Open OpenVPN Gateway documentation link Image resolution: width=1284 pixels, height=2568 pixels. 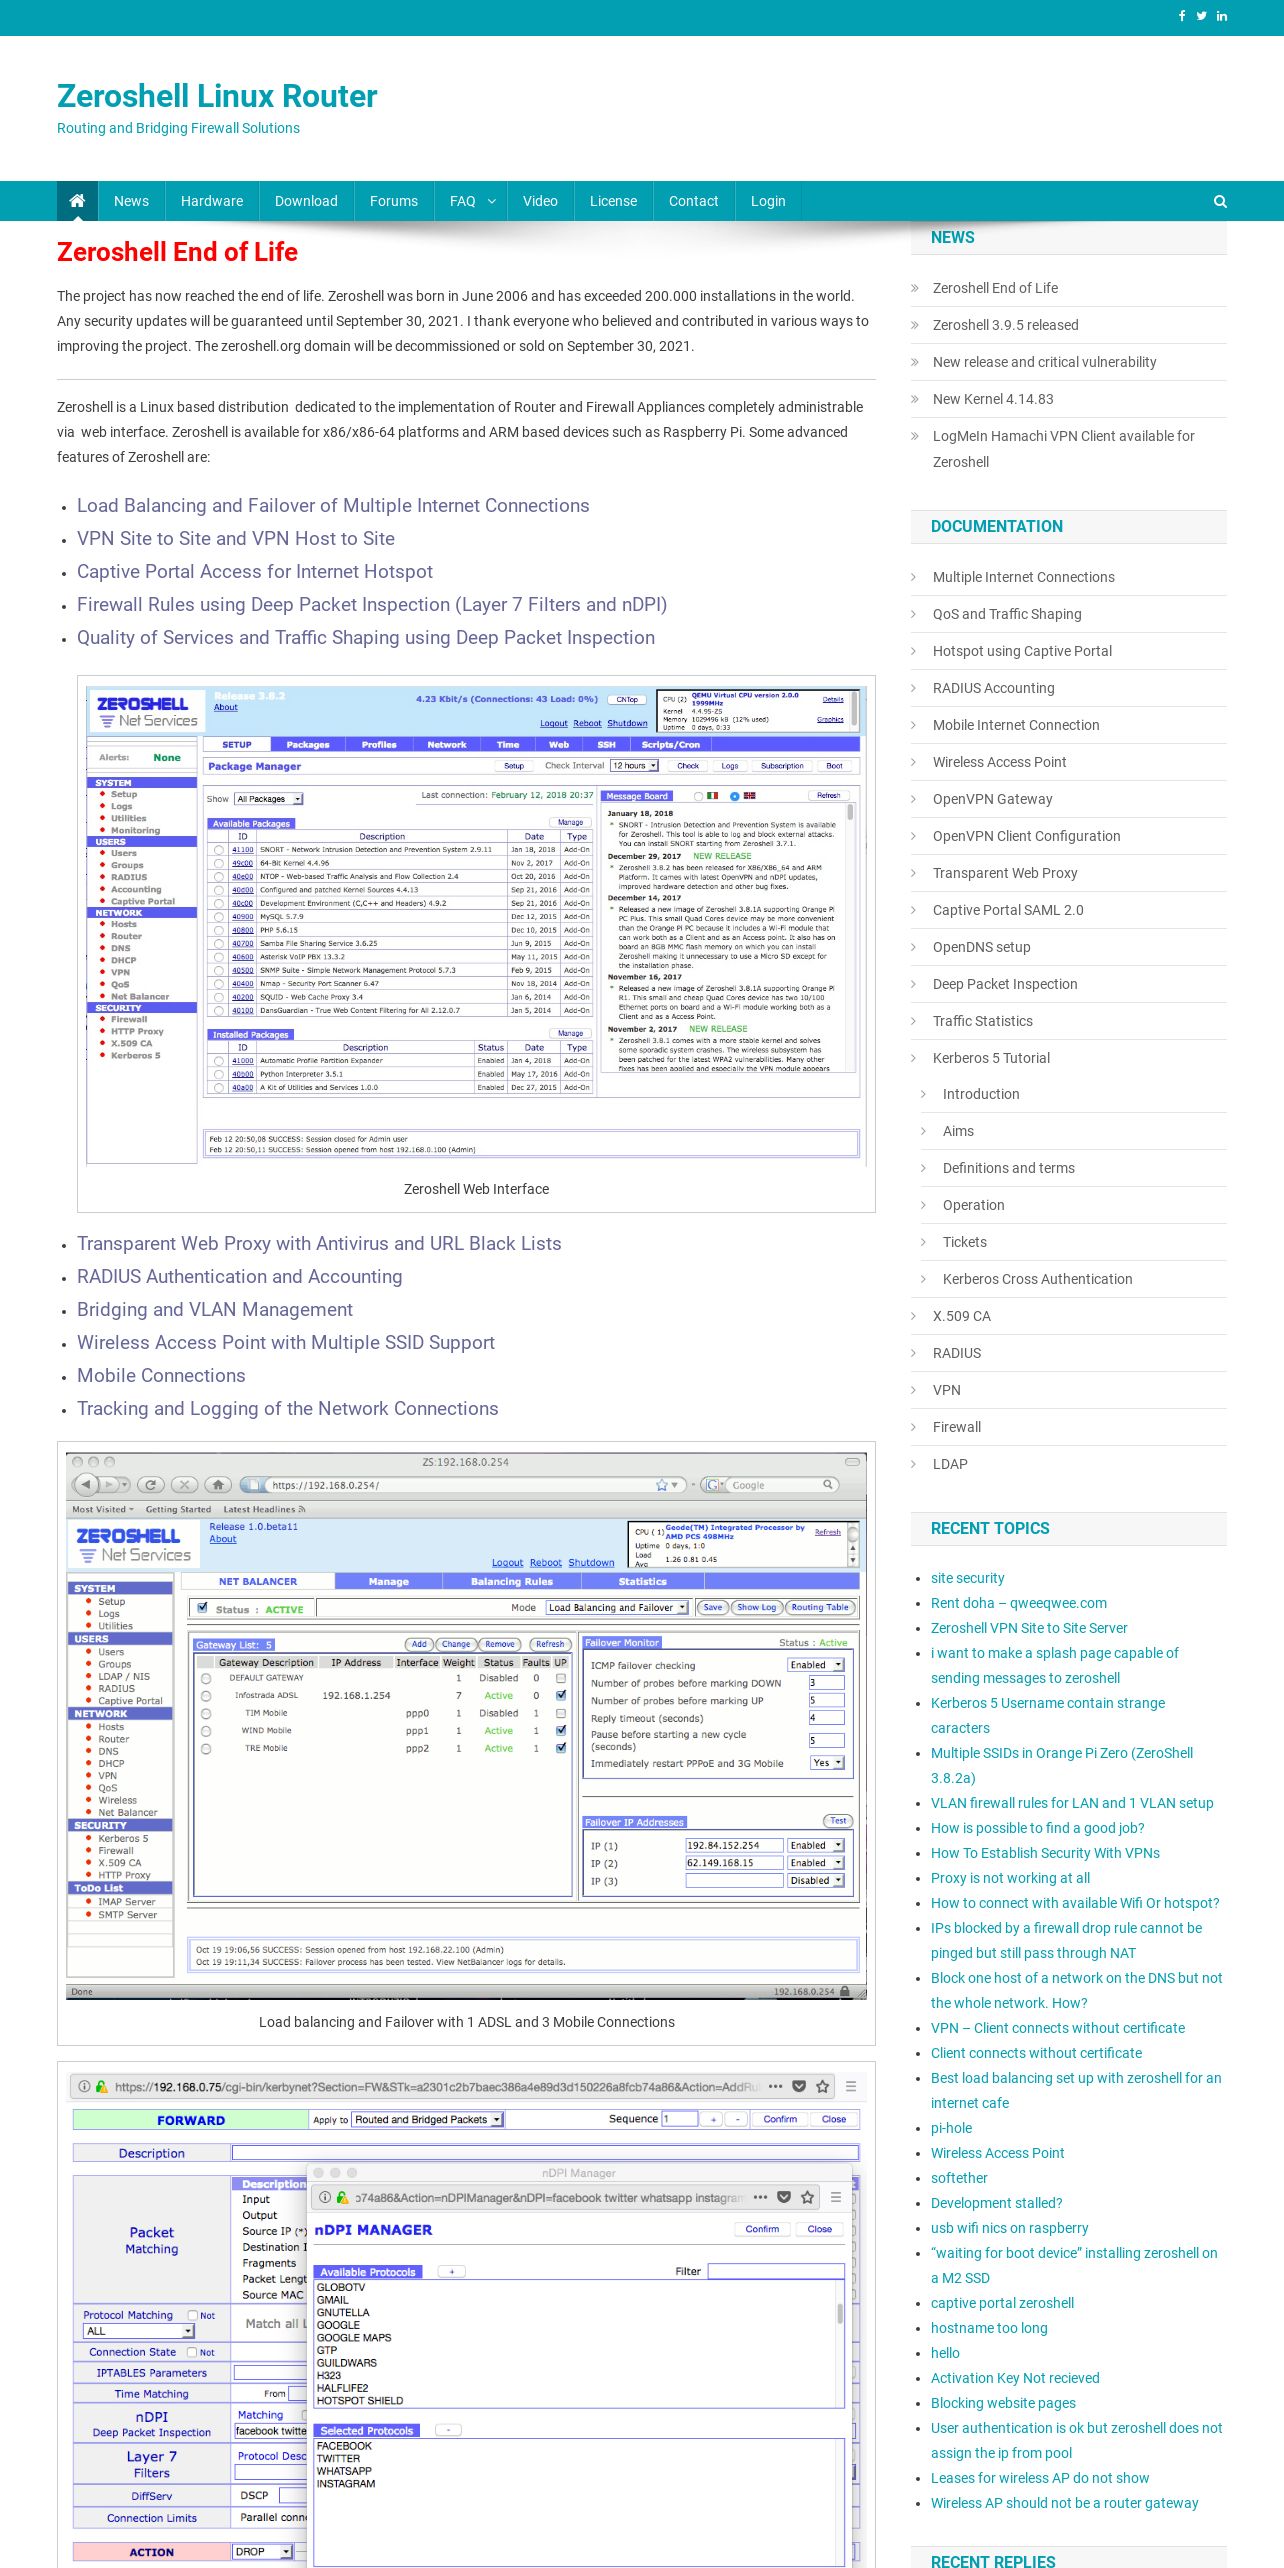(992, 799)
